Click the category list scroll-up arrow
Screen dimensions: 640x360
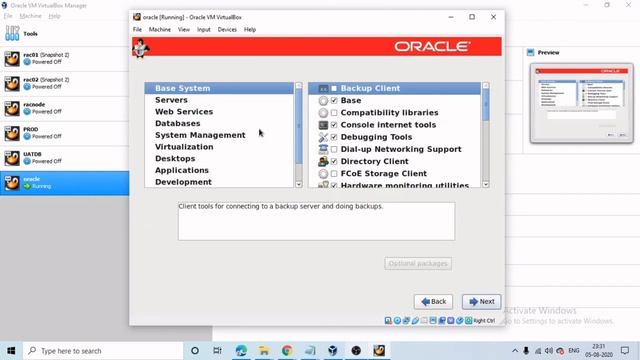pyautogui.click(x=299, y=86)
